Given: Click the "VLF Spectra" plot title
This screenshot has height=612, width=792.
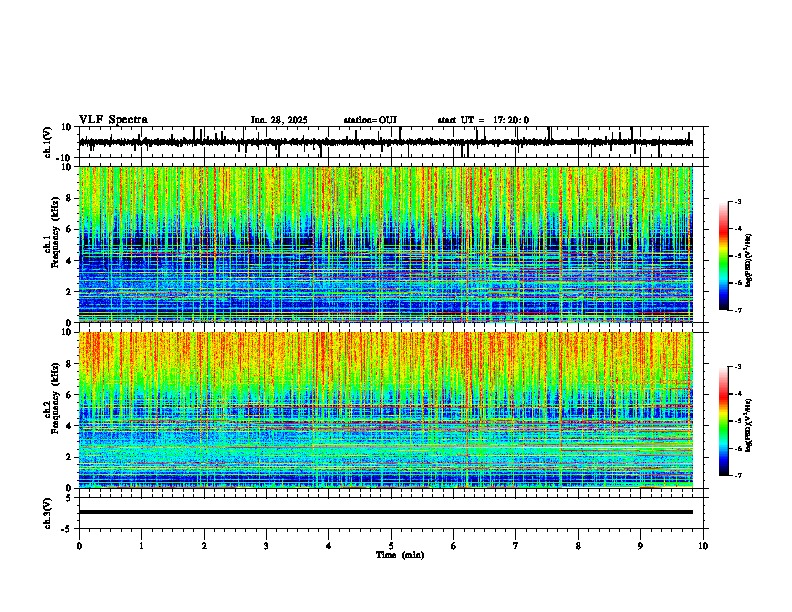Looking at the screenshot, I should pyautogui.click(x=113, y=120).
